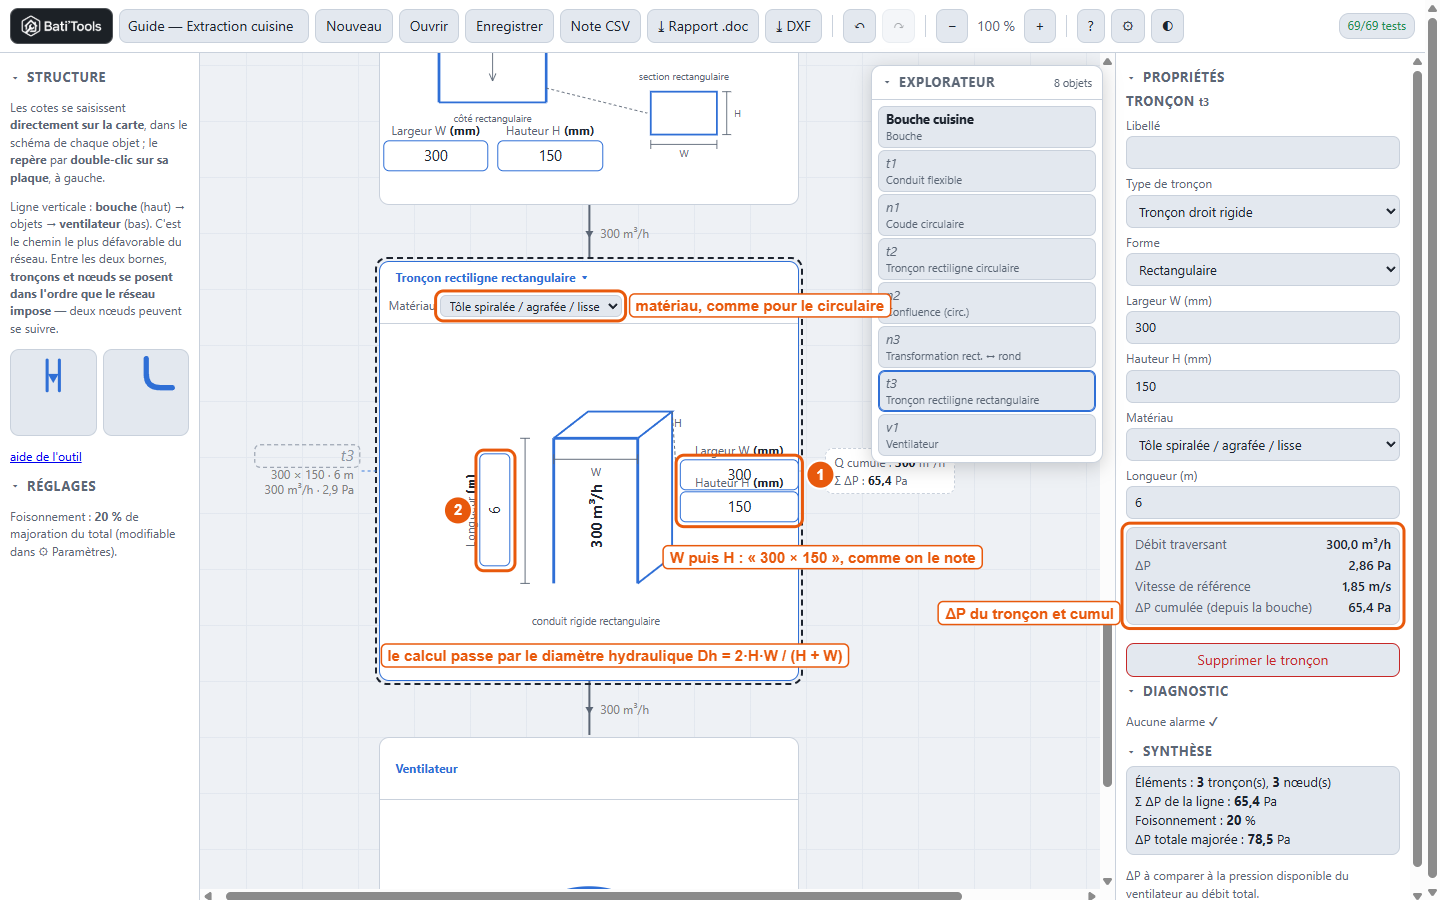Screen dimensions: 1440x900
Task: Click the Libellé input field
Action: (x=1263, y=153)
